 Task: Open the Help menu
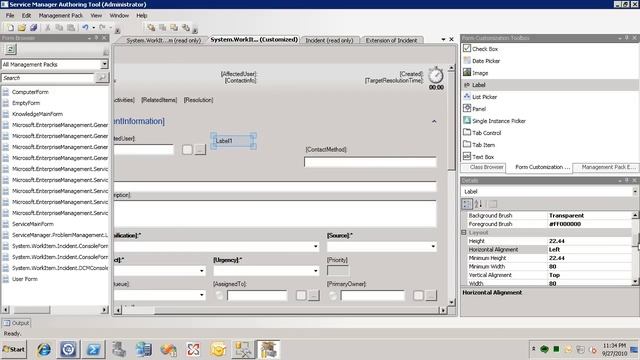coord(142,16)
